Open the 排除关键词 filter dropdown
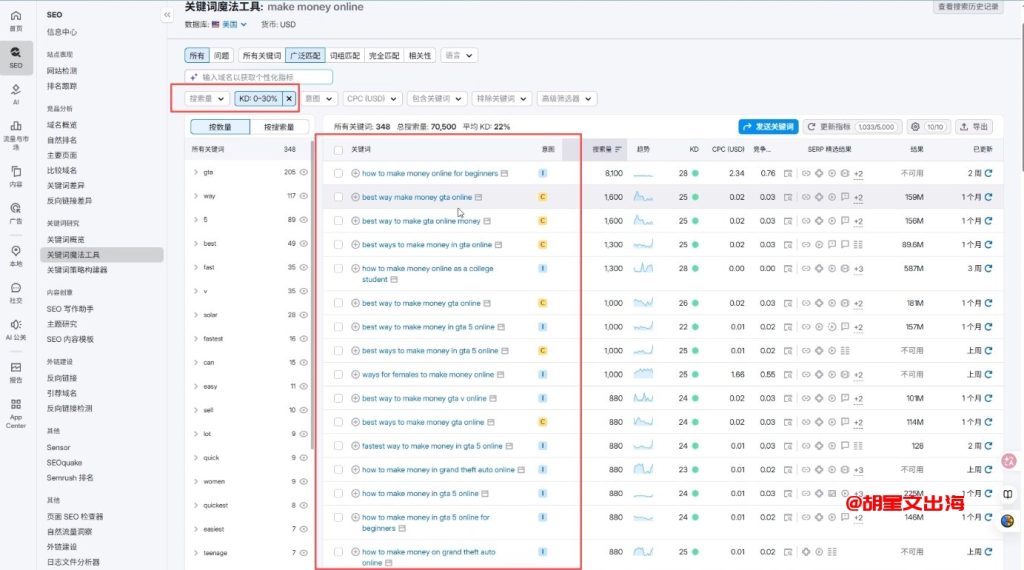 [501, 99]
